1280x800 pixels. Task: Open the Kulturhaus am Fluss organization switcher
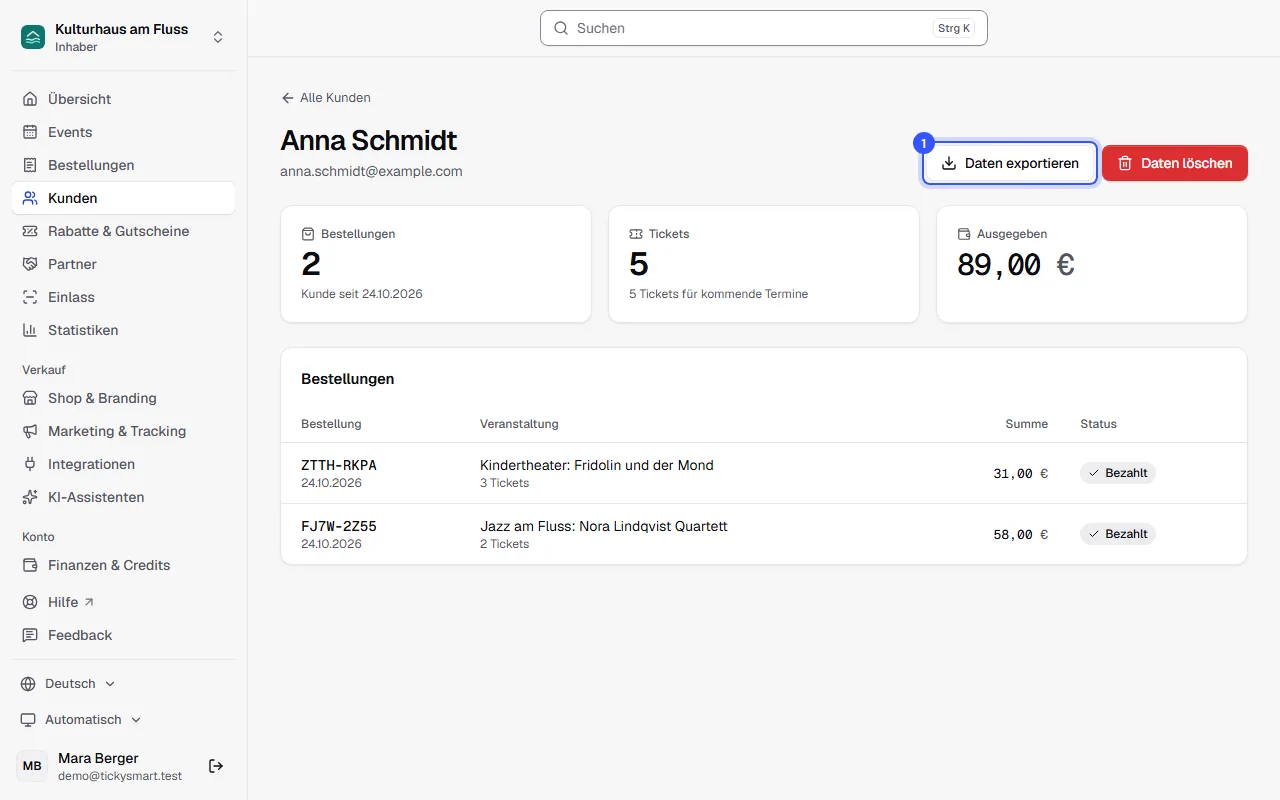coord(124,37)
